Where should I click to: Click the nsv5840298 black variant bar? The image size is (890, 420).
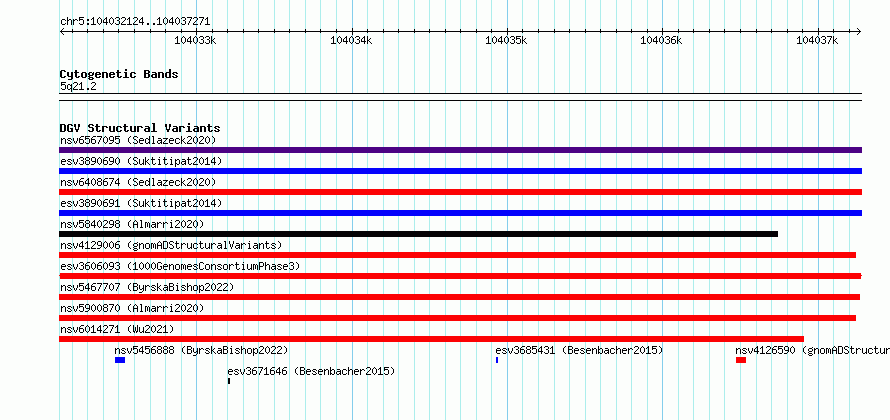pos(418,234)
